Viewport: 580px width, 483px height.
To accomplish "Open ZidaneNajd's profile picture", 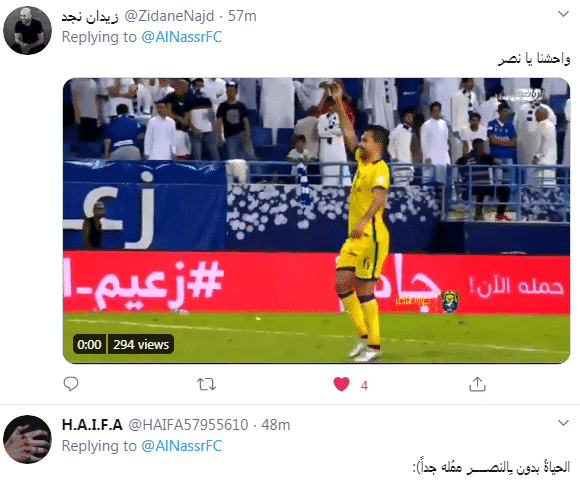I will coord(27,30).
